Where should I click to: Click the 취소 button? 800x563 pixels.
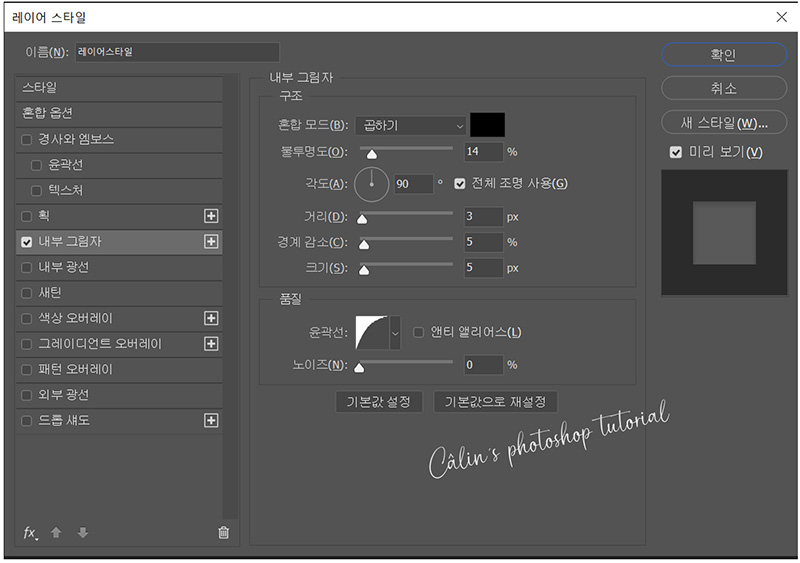click(x=724, y=88)
